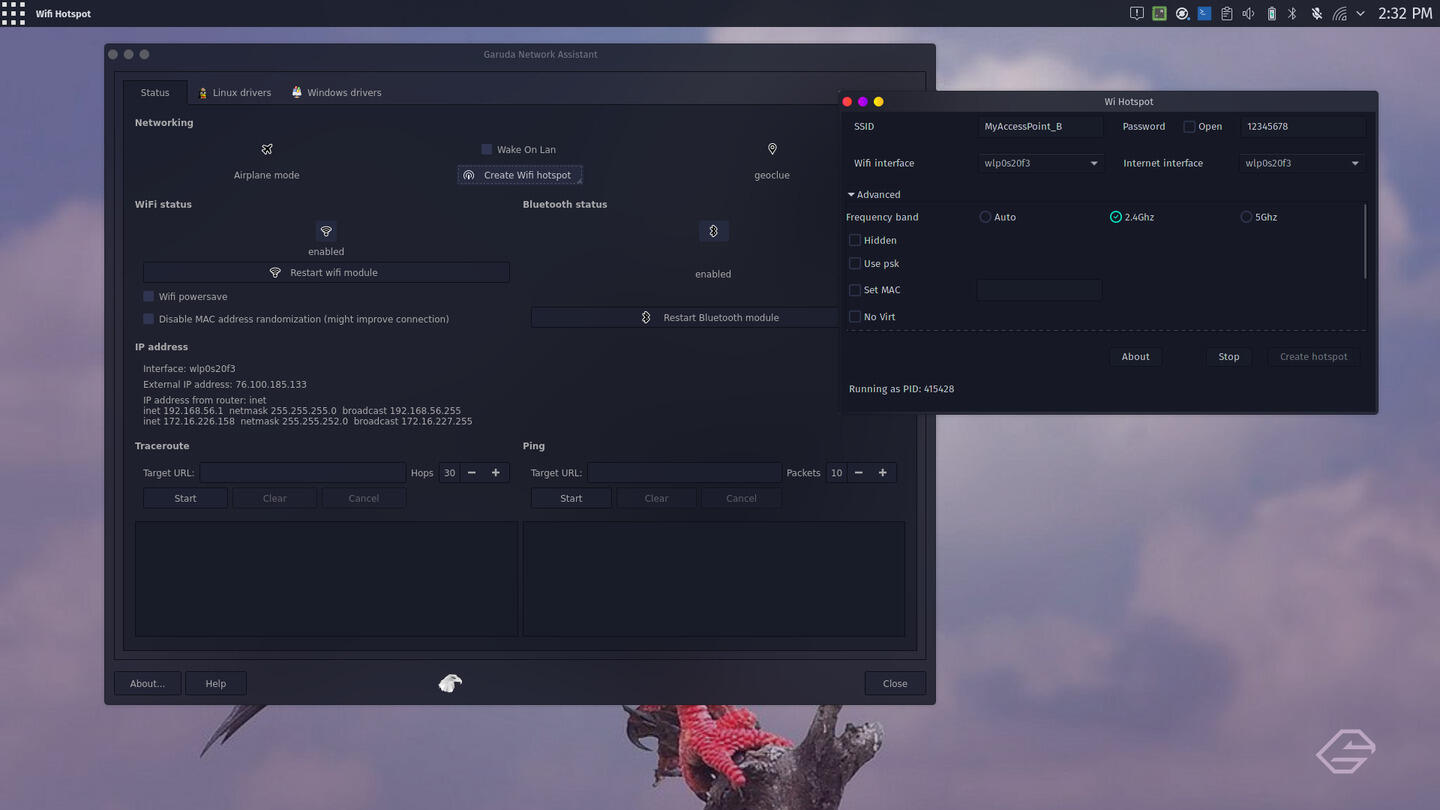Image resolution: width=1440 pixels, height=810 pixels.
Task: Switch to the Status tab
Action: coord(155,92)
